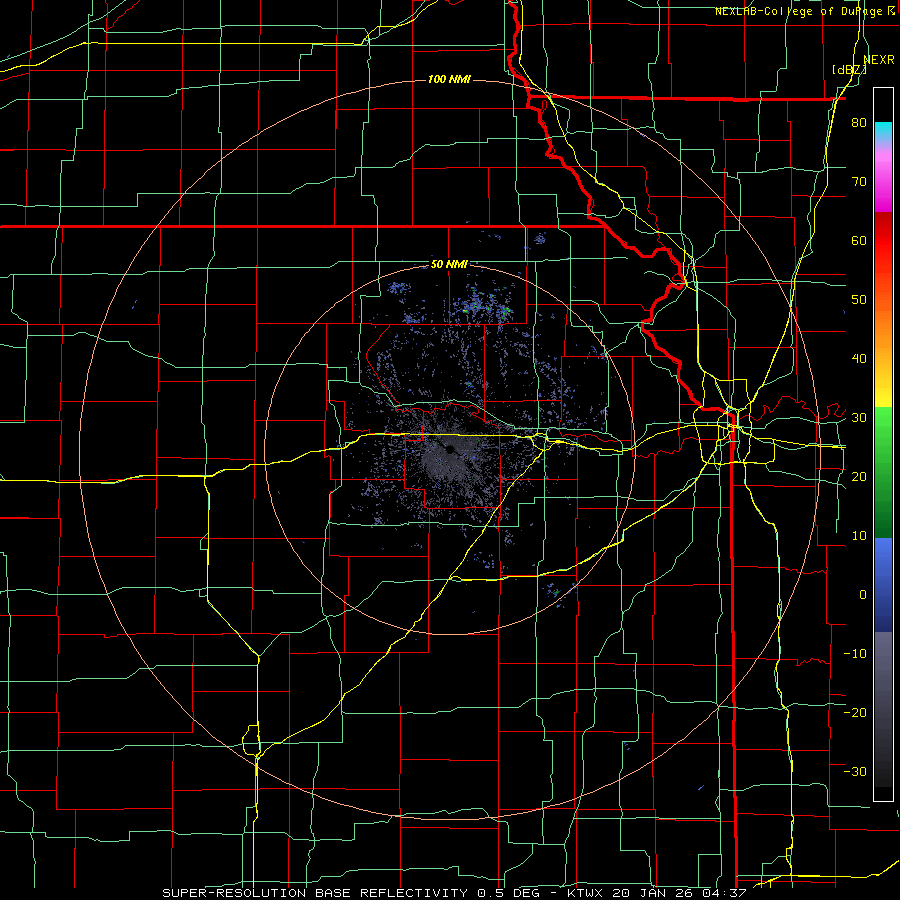Click the 50 NMI range ring label
This screenshot has height=900, width=900.
point(449,265)
